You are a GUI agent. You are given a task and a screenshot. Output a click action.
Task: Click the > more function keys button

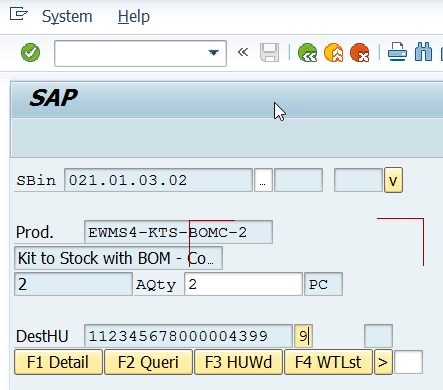pyautogui.click(x=383, y=362)
